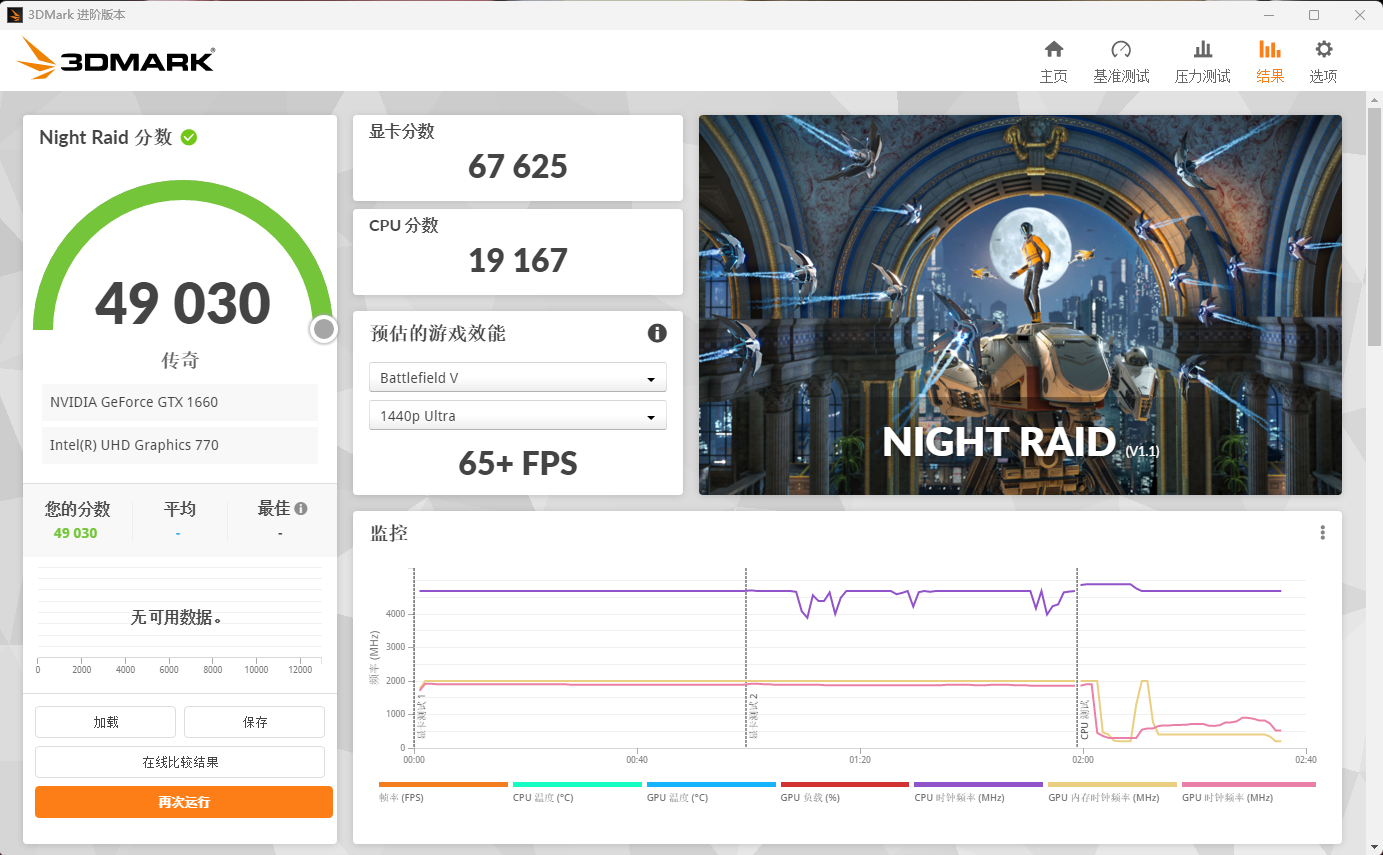1383x855 pixels.
Task: Click the scrollbar down arrow
Action: pos(1374,846)
